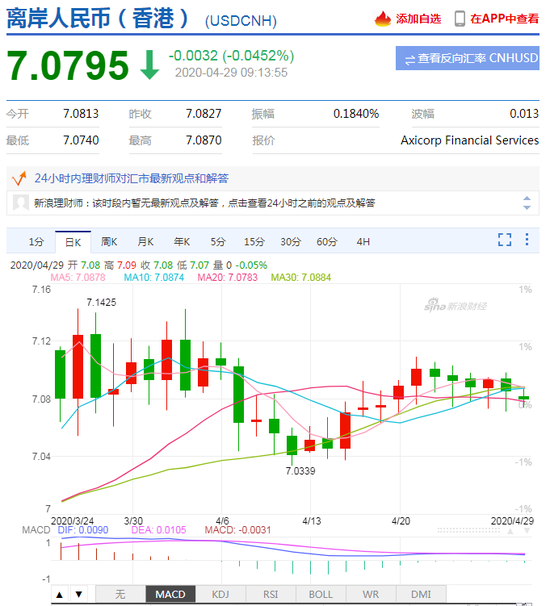The width and height of the screenshot is (550, 606).
Task: Click the black down triangle indicator button
Action: [x=79, y=594]
